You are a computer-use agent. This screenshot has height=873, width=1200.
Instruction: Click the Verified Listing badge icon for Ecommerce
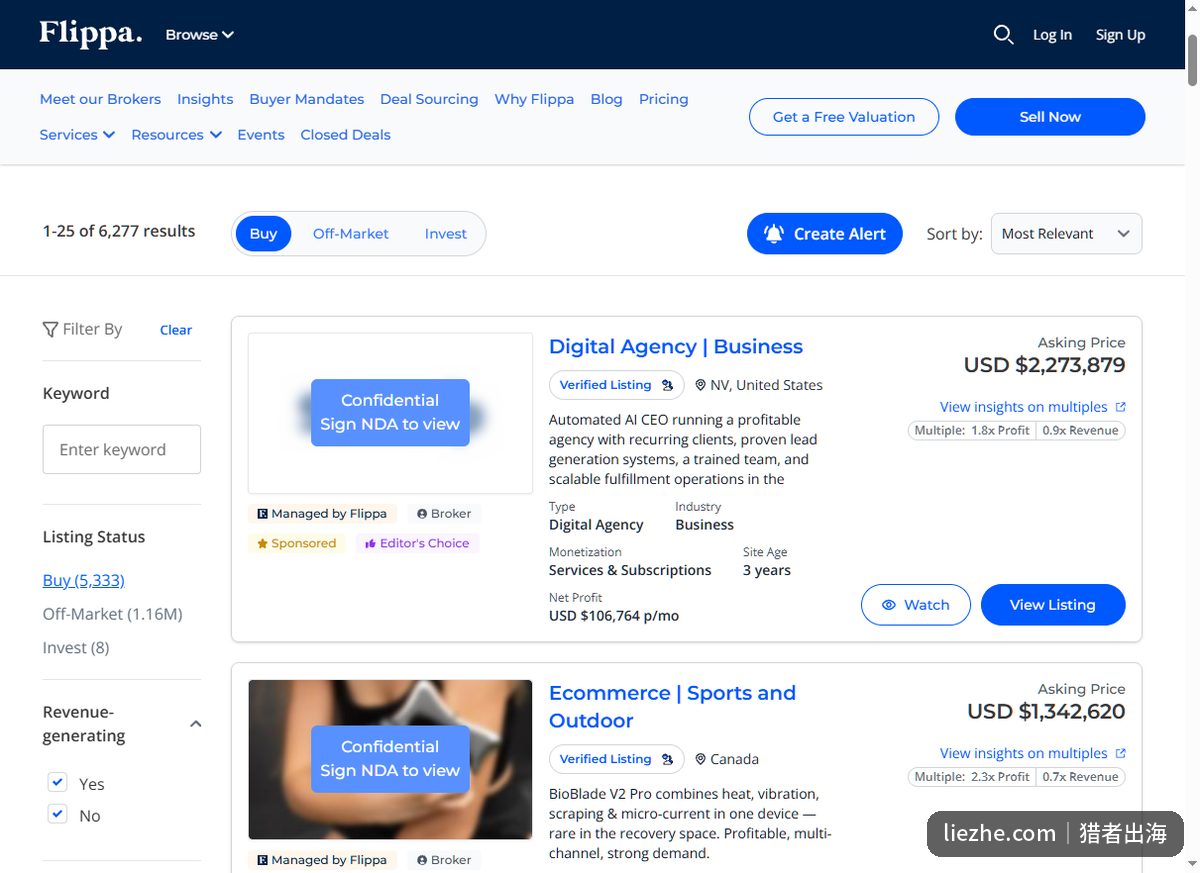pyautogui.click(x=667, y=759)
